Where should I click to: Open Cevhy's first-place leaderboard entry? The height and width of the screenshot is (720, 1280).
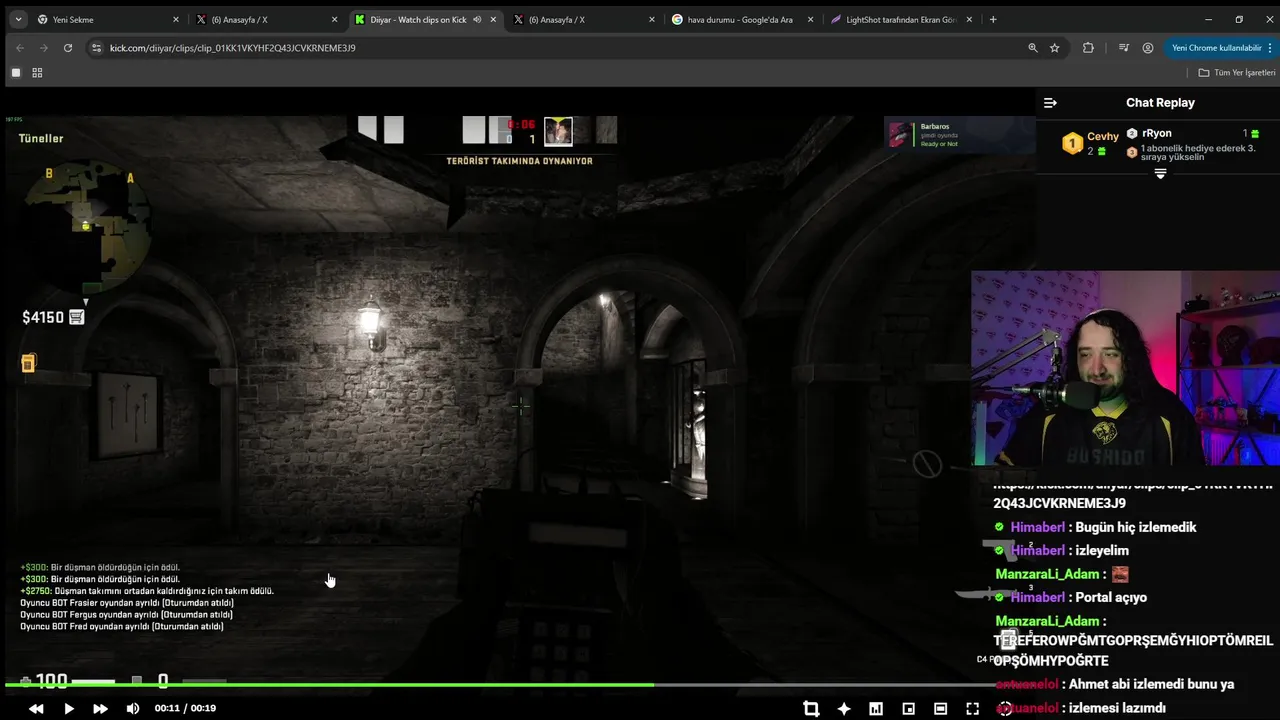tap(1090, 143)
